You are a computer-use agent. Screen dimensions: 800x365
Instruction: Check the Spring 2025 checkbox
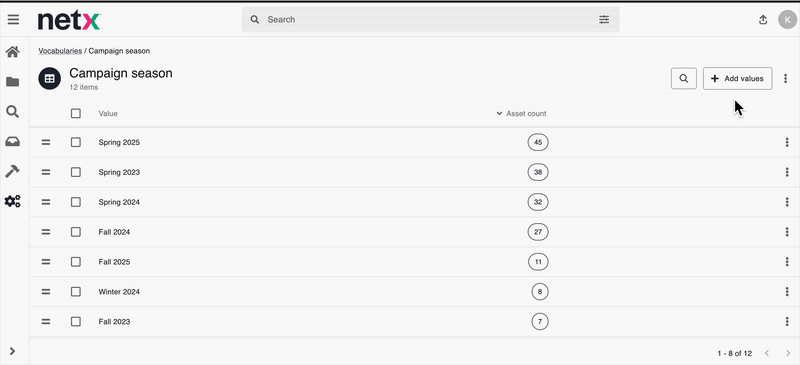point(76,142)
